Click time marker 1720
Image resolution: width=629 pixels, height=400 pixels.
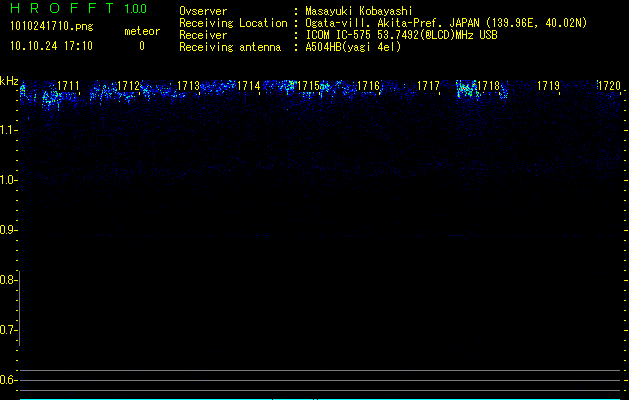pos(609,86)
